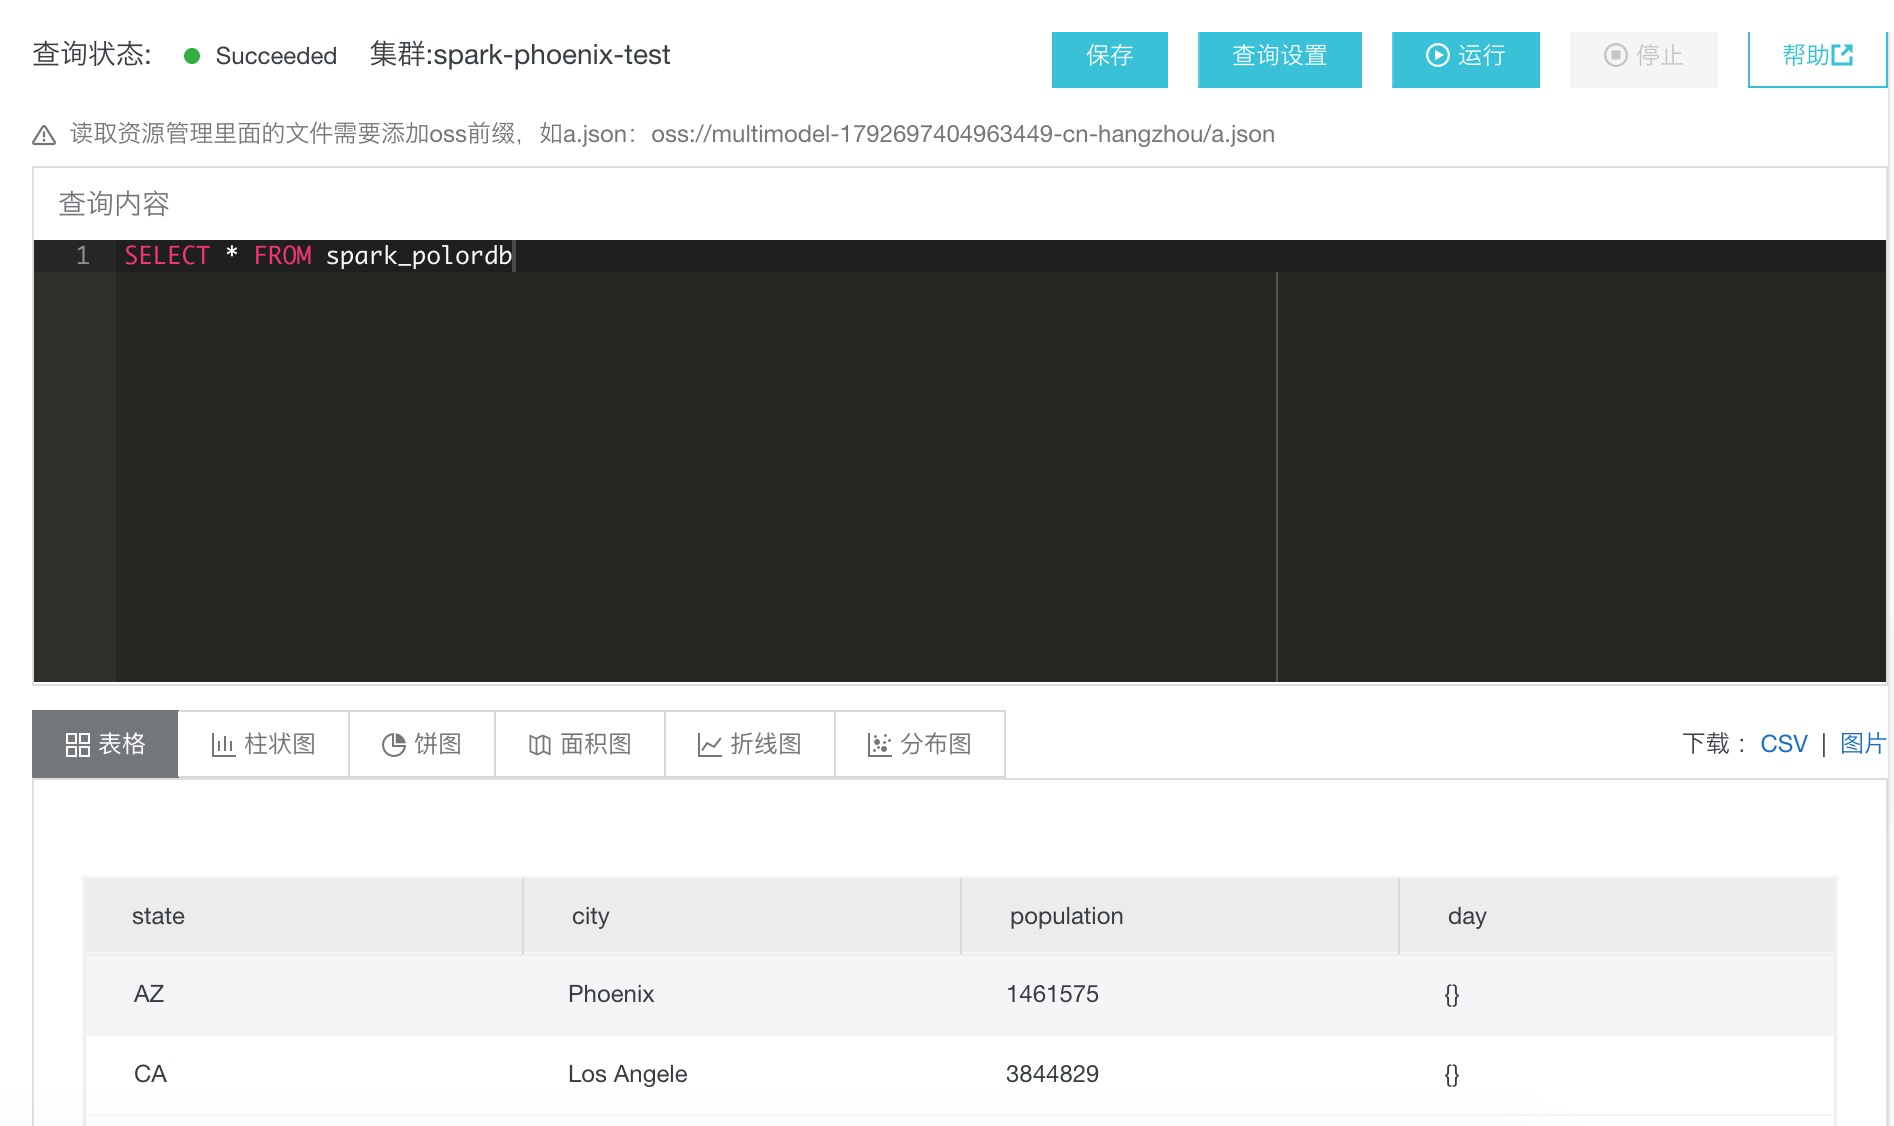
Task: Select the pie chart (饼图) icon
Action: click(x=394, y=744)
